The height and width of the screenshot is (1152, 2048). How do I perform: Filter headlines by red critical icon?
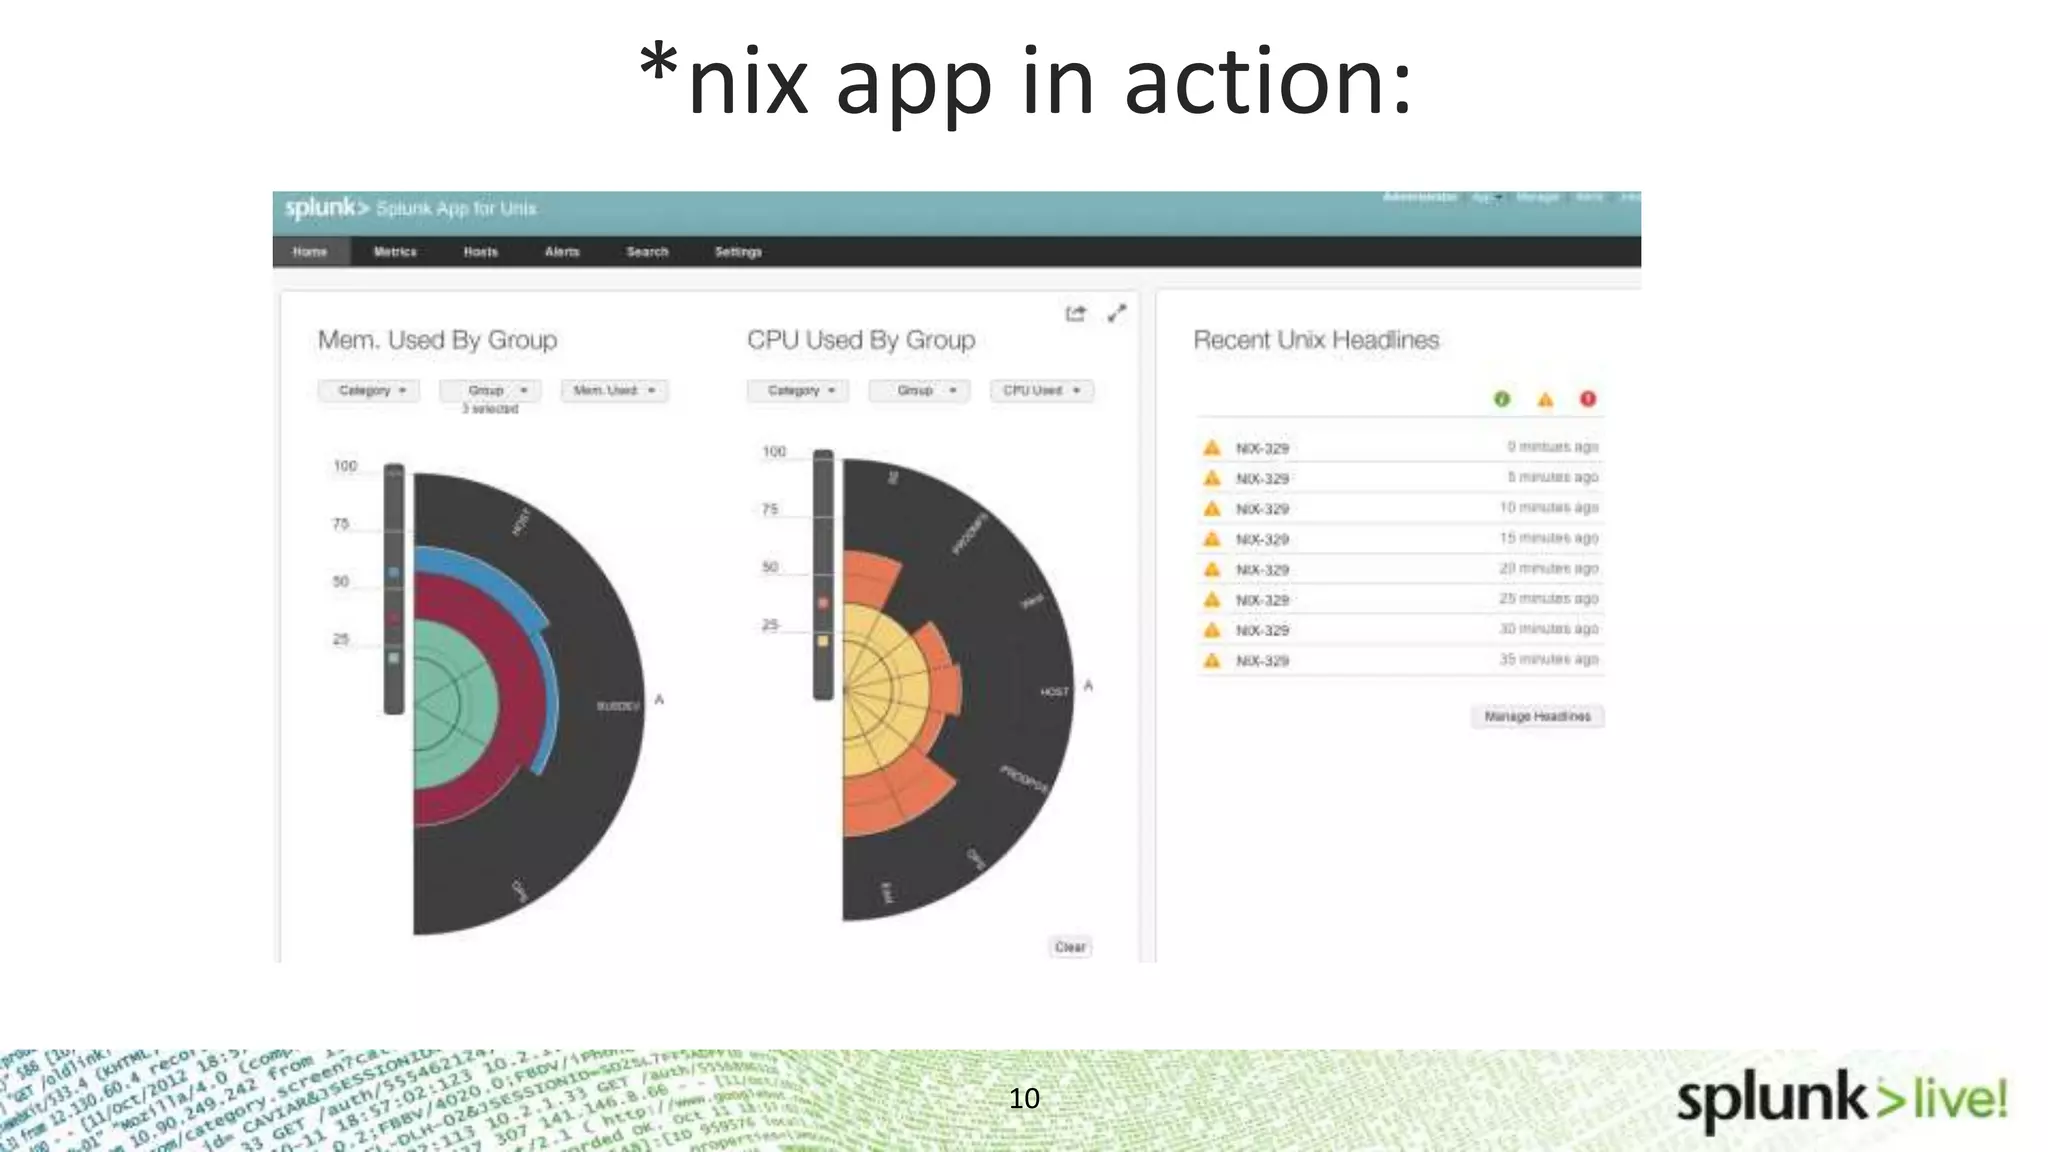click(1588, 399)
